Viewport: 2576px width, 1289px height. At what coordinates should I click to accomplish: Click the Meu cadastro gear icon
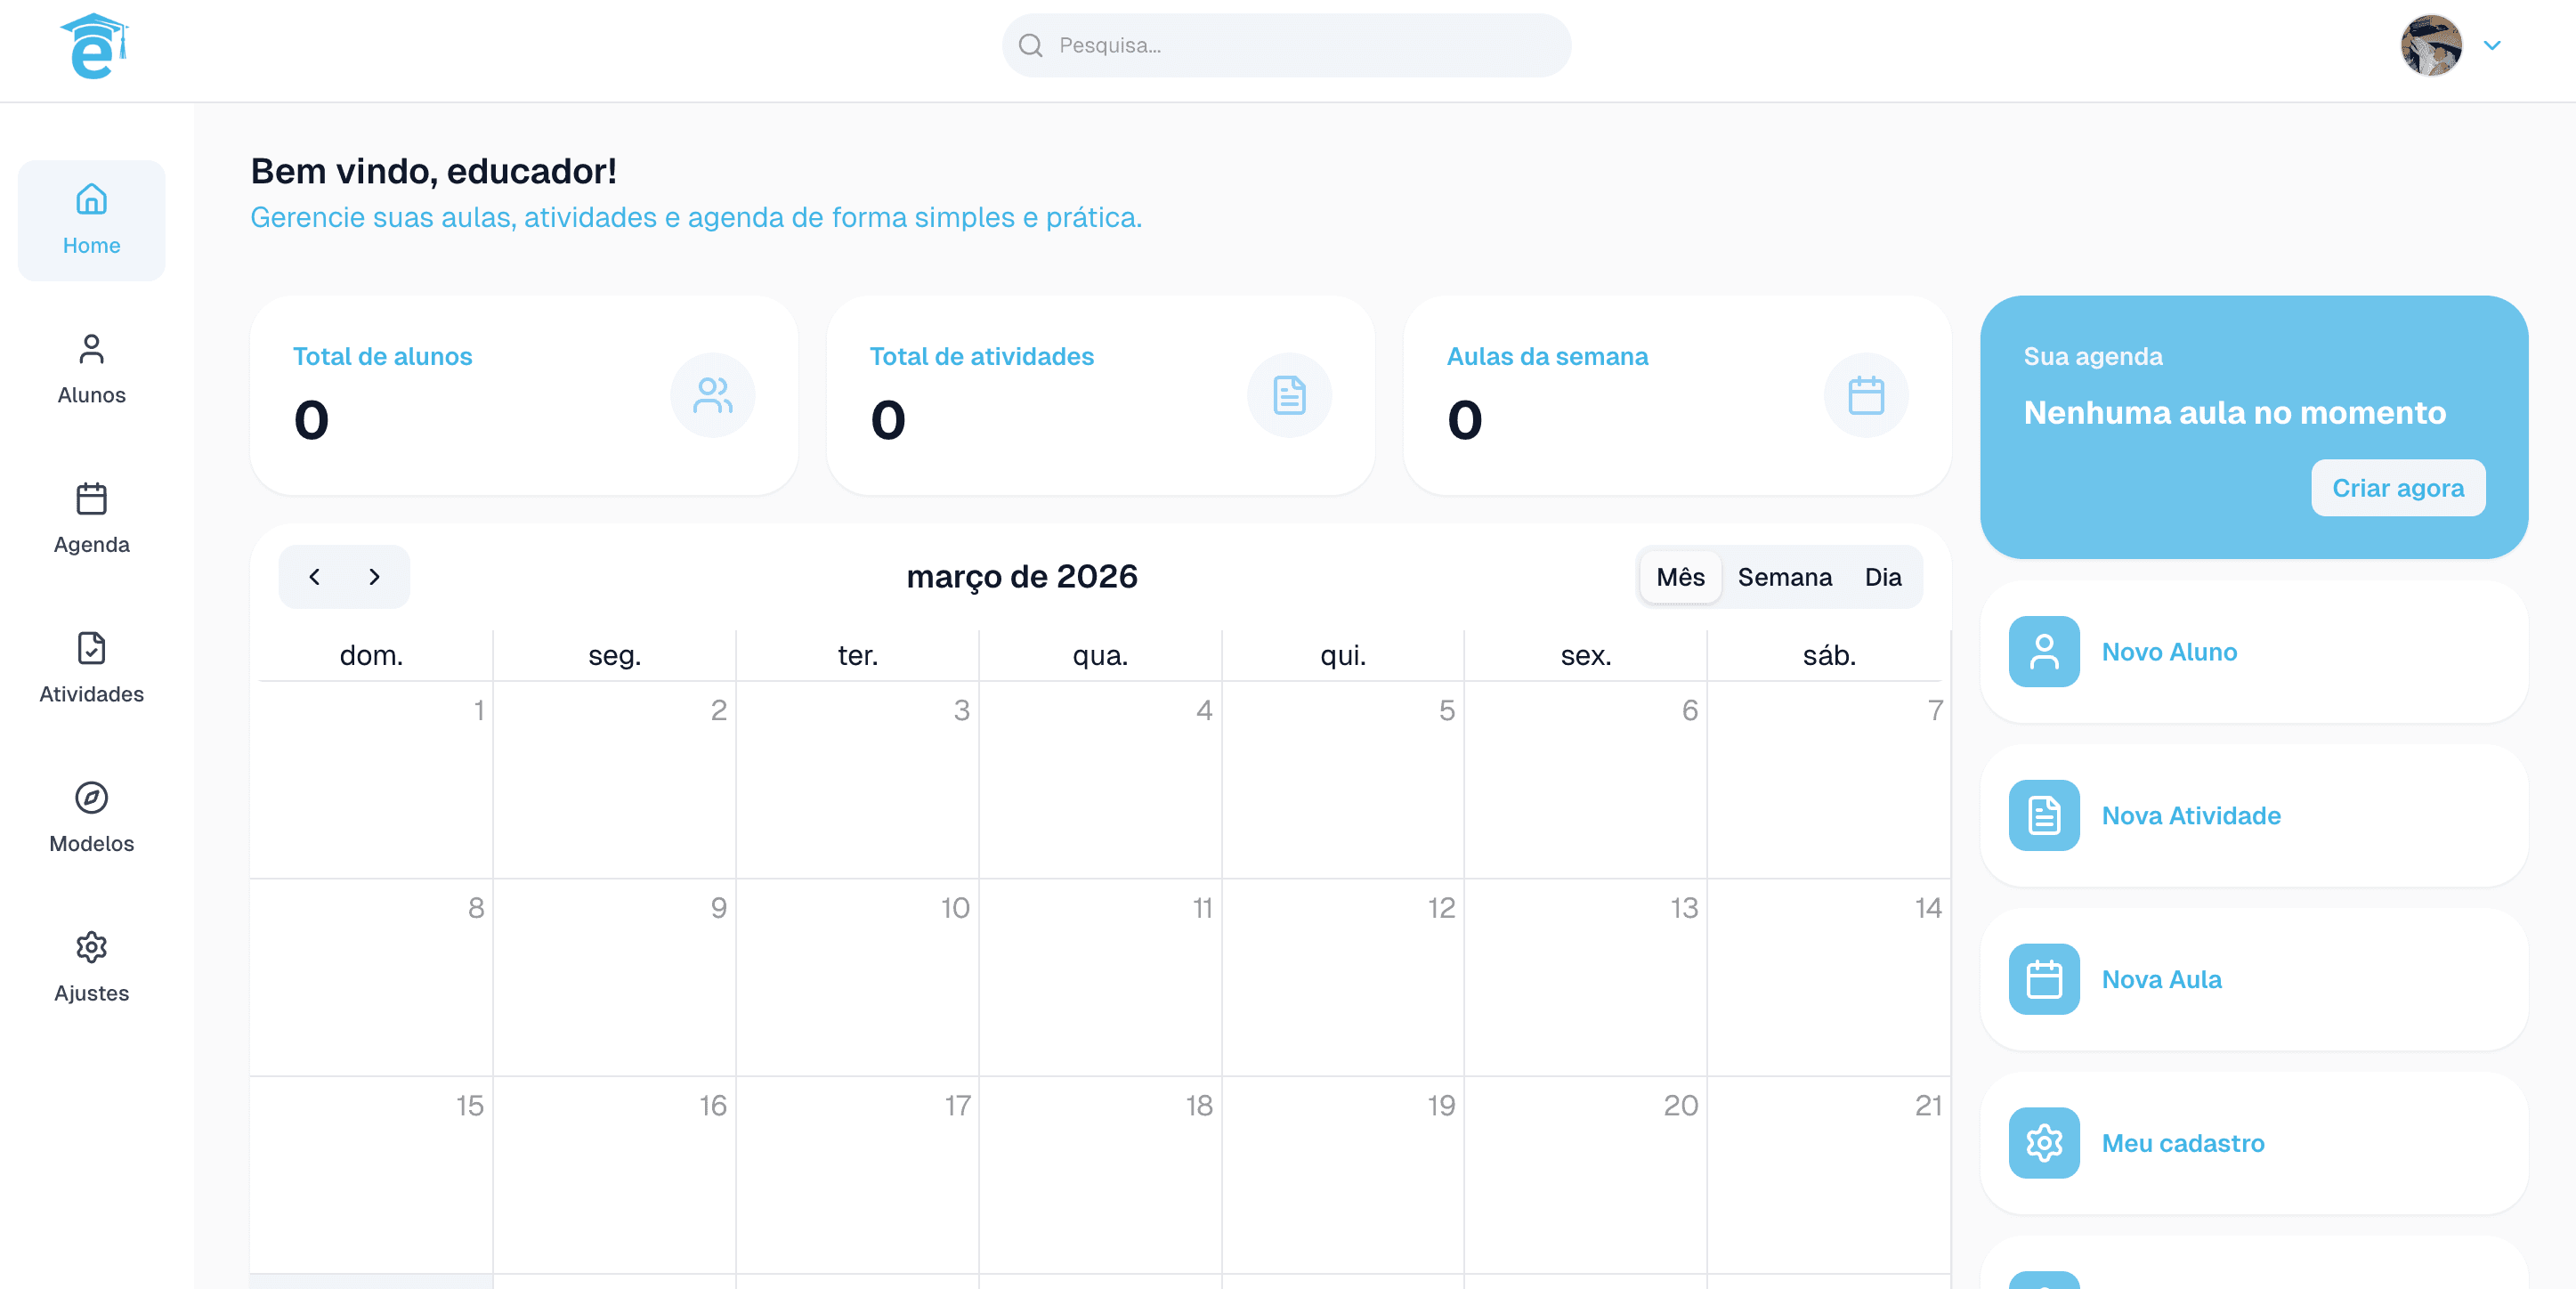tap(2044, 1143)
